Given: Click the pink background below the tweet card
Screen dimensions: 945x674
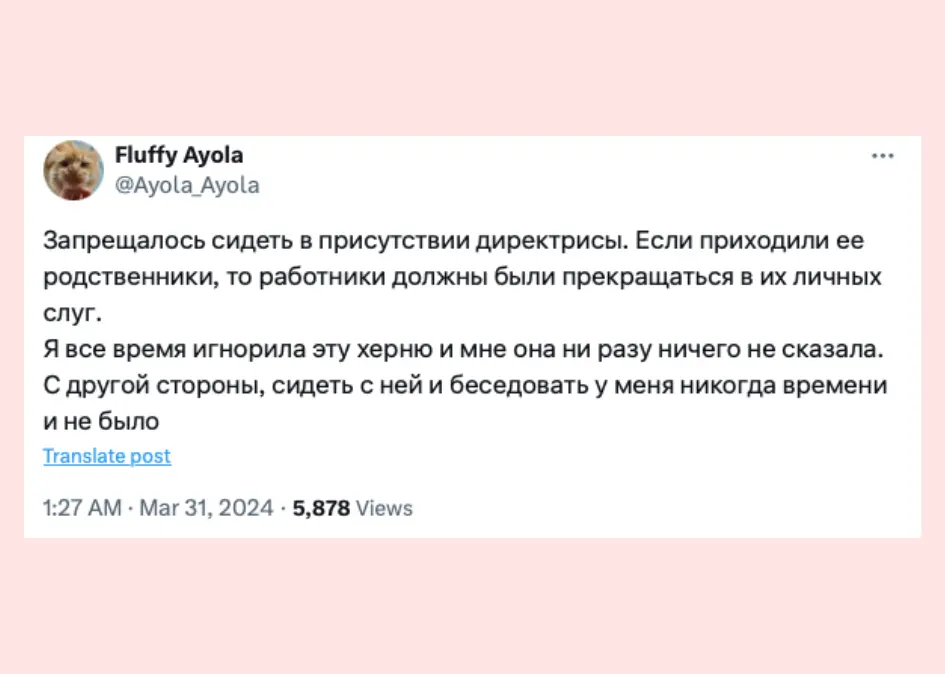Looking at the screenshot, I should pyautogui.click(x=472, y=605).
